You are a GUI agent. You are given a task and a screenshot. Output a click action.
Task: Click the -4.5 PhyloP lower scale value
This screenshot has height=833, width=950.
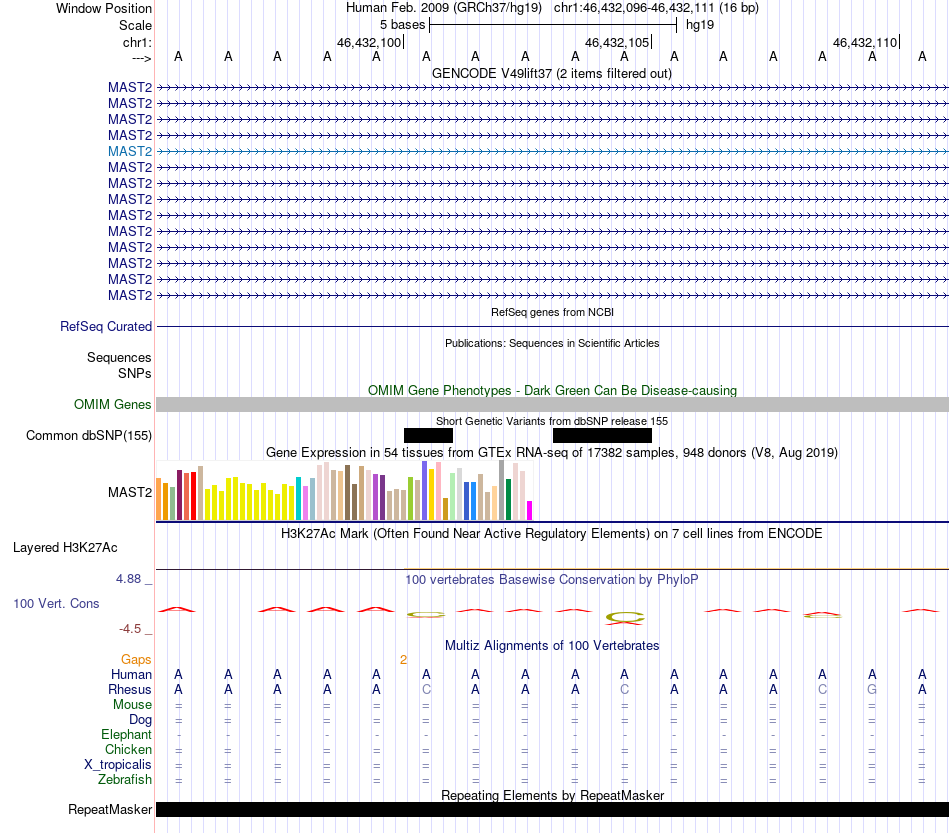(x=130, y=629)
